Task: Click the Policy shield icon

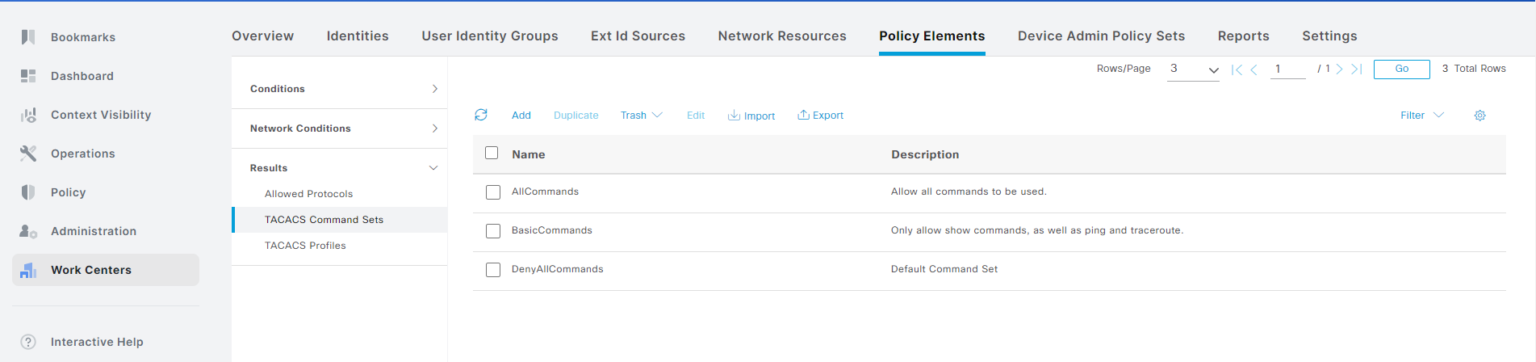Action: point(29,192)
